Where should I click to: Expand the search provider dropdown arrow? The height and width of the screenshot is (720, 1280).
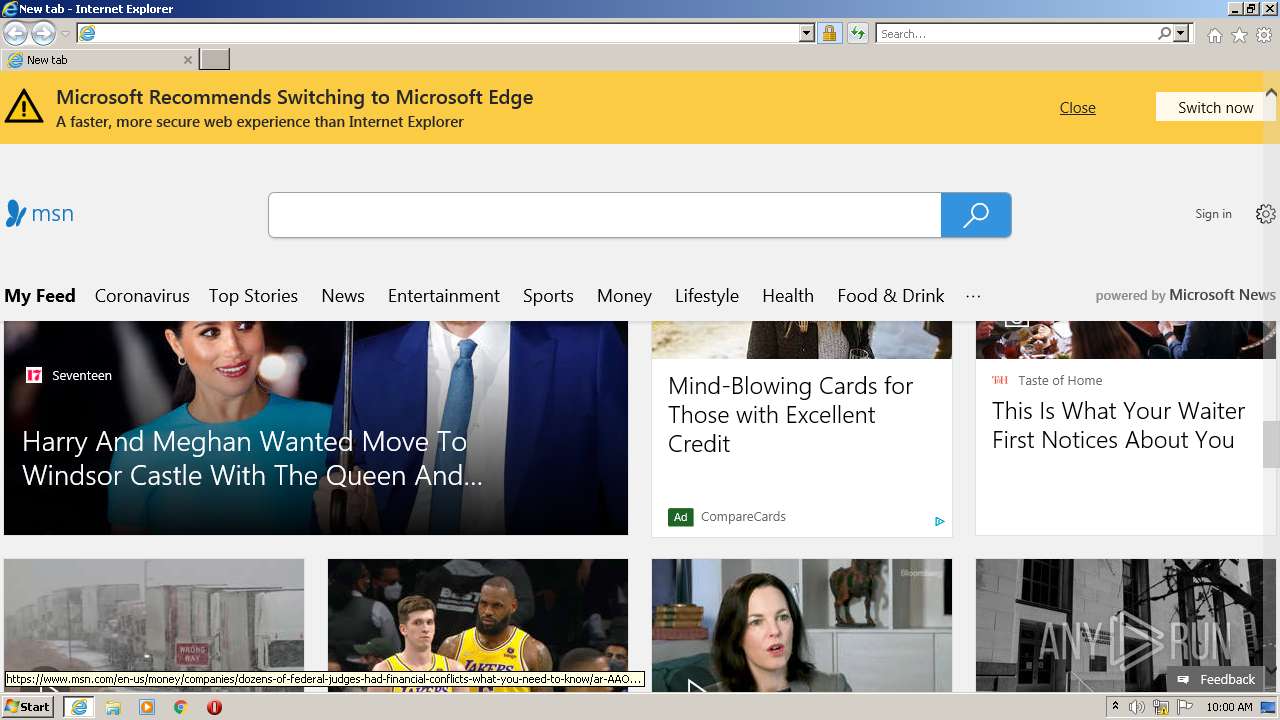pyautogui.click(x=1181, y=33)
